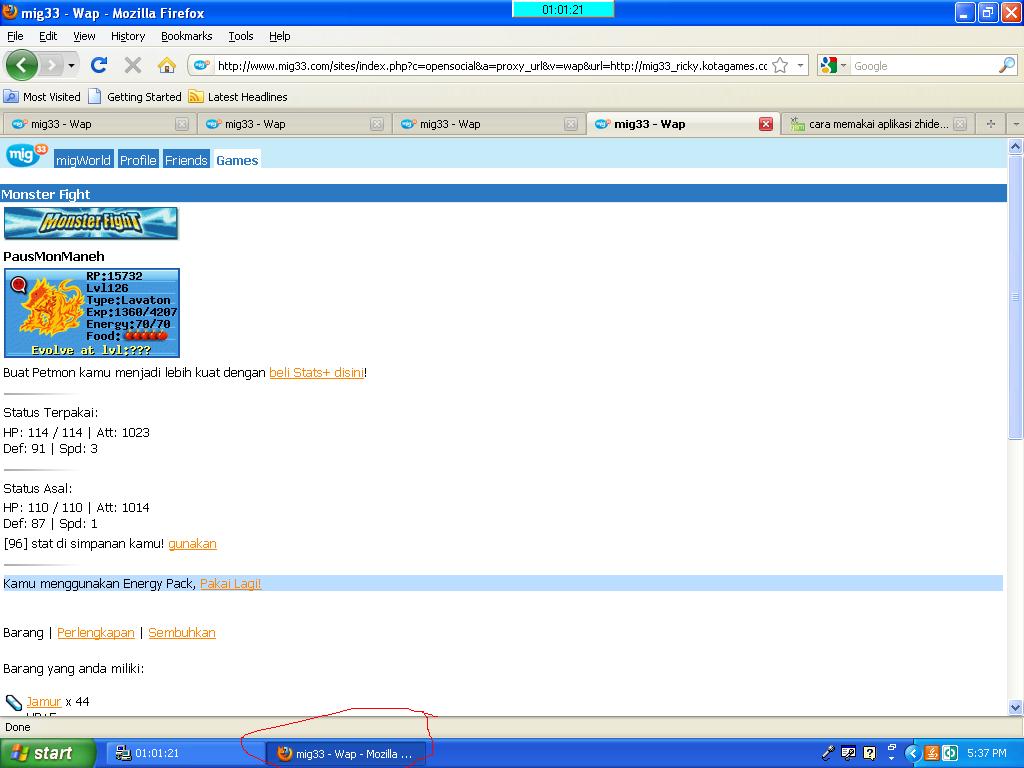The height and width of the screenshot is (768, 1024).
Task: Go to the Home page icon
Action: [x=167, y=65]
